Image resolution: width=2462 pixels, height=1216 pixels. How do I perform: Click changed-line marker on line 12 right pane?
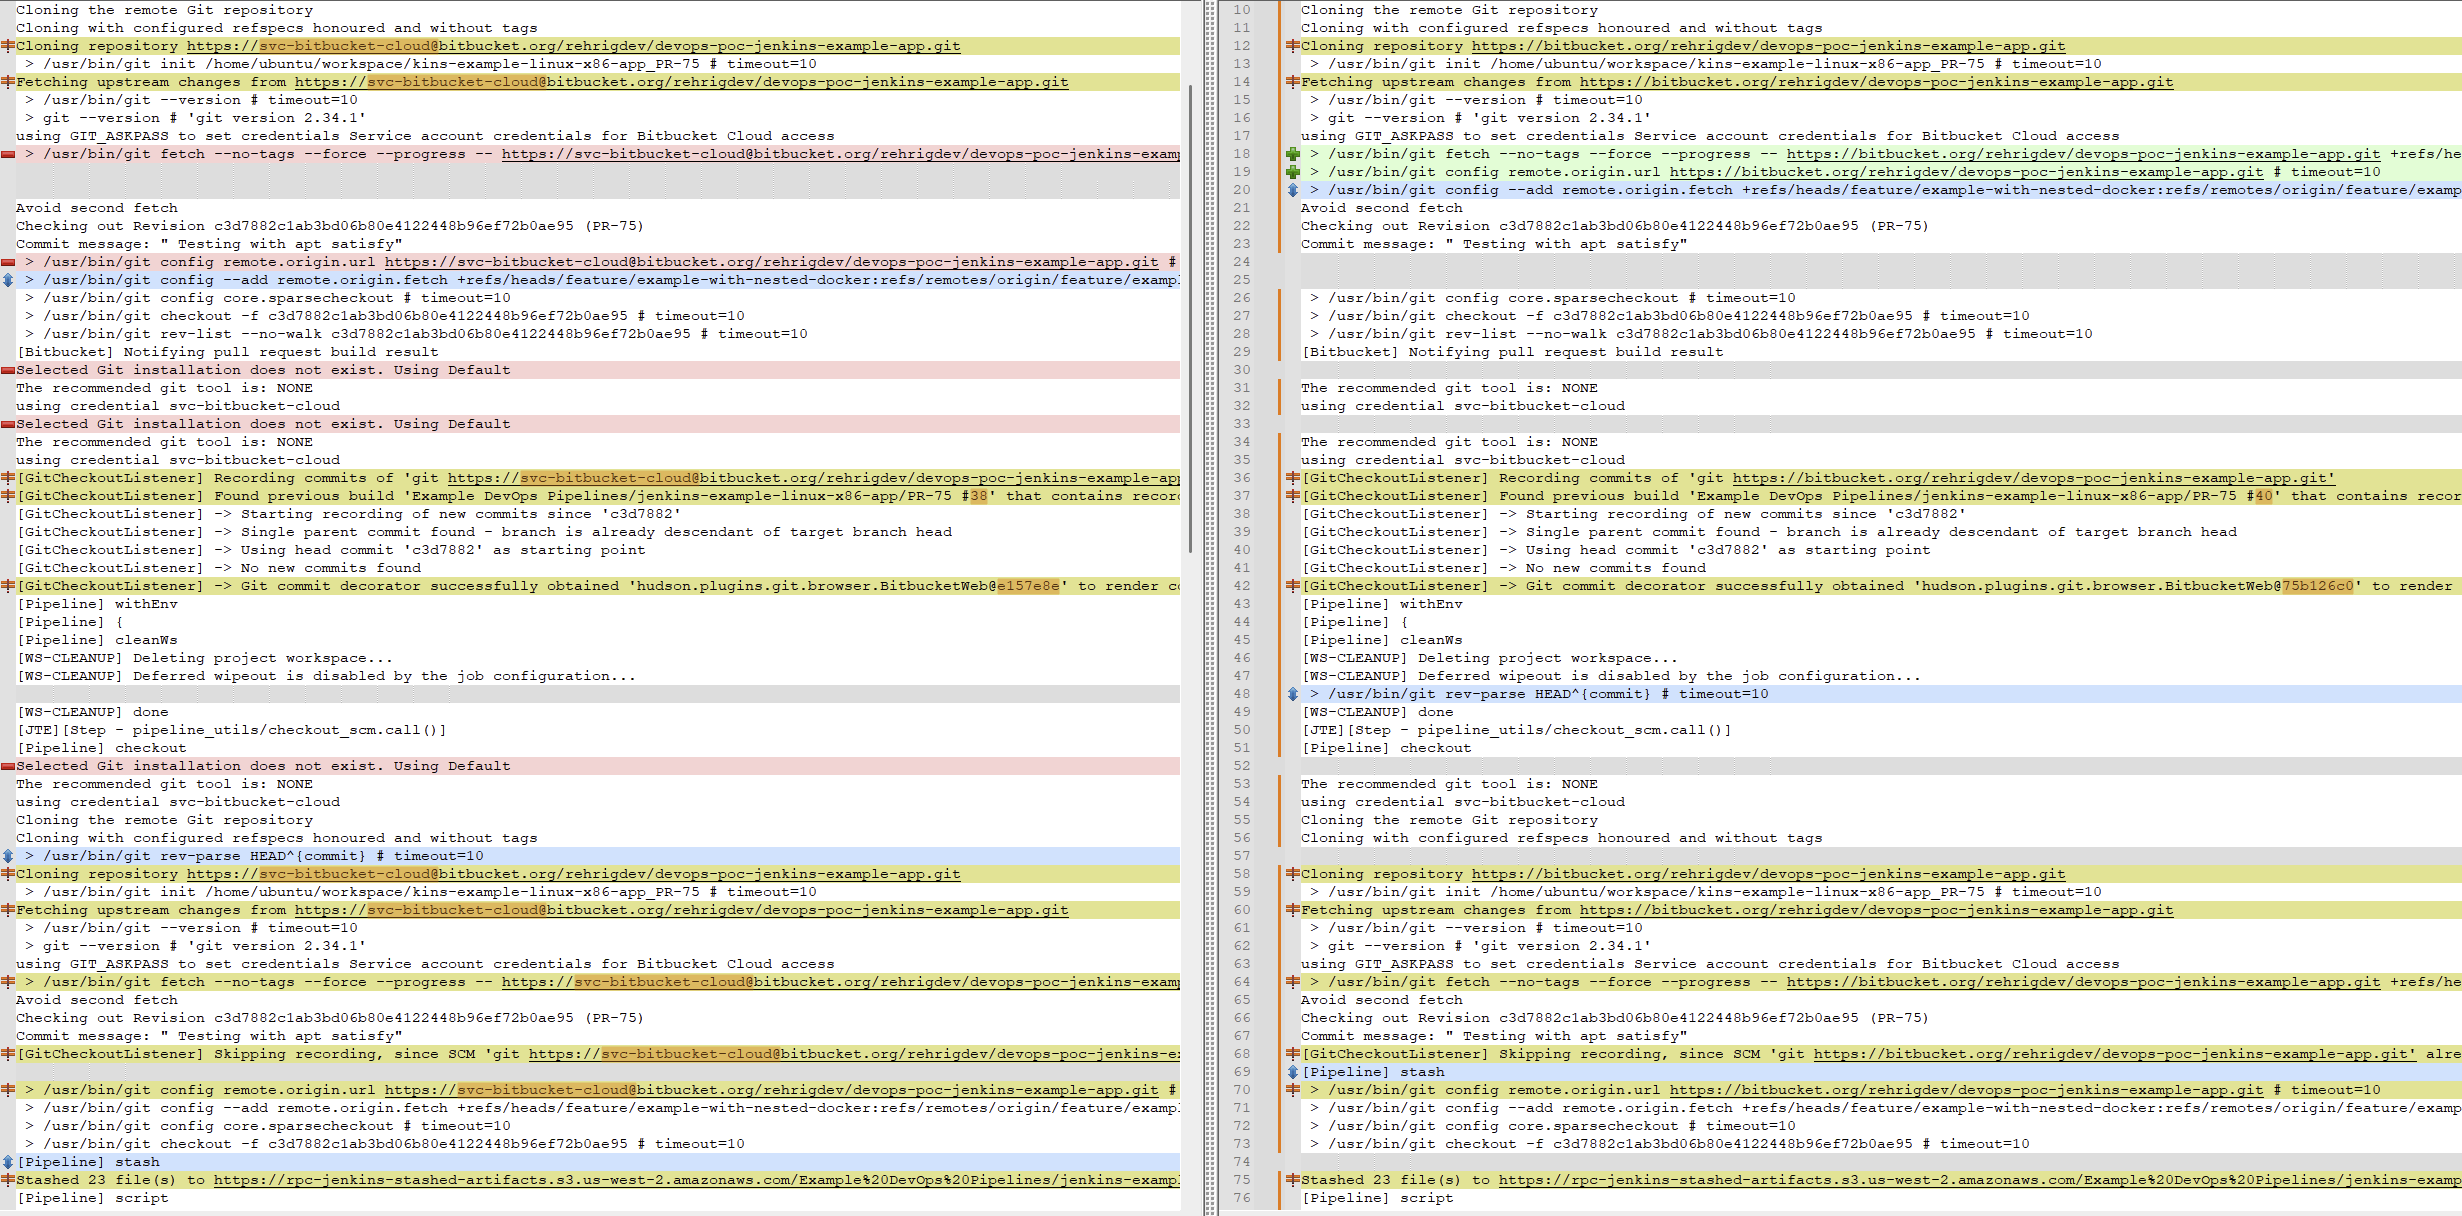point(1292,46)
